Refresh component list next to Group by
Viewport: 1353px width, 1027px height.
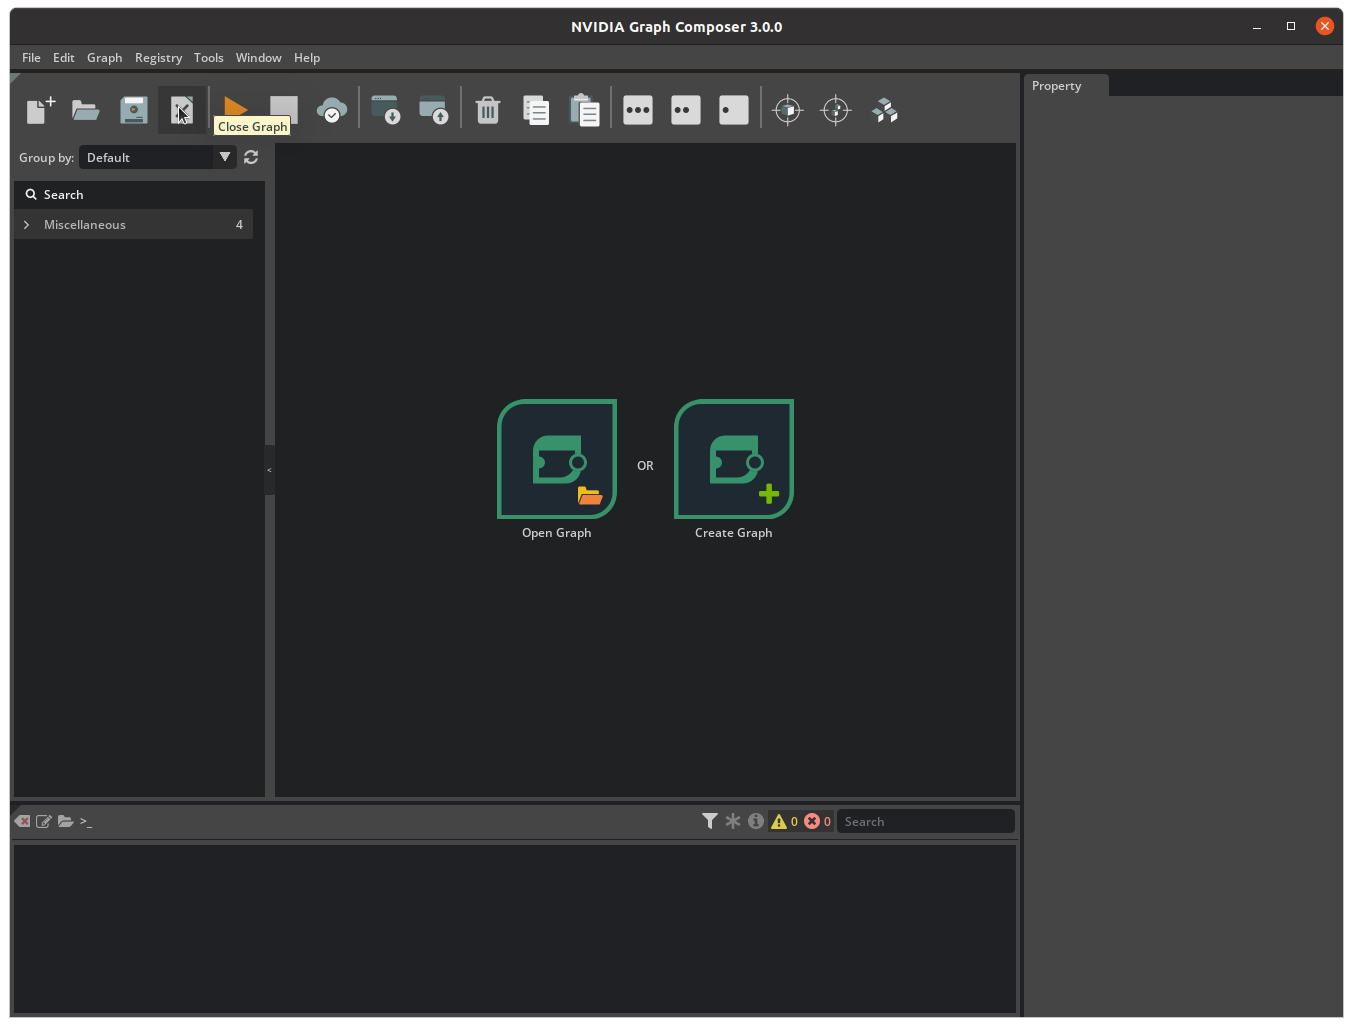pos(251,157)
